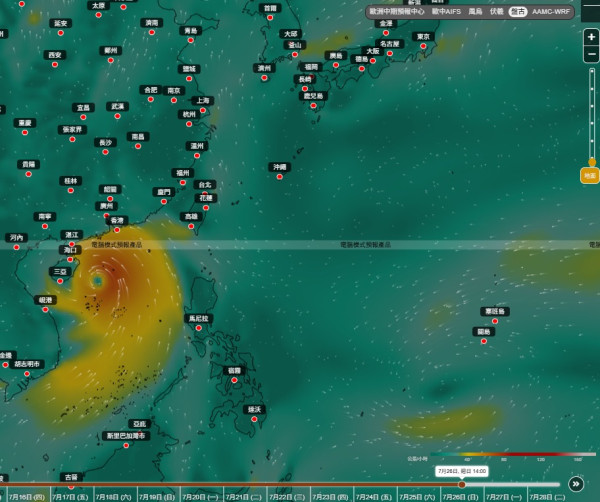Image resolution: width=600 pixels, height=502 pixels.
Task: Jump to 7月20日 on the timeline
Action: pos(201,497)
